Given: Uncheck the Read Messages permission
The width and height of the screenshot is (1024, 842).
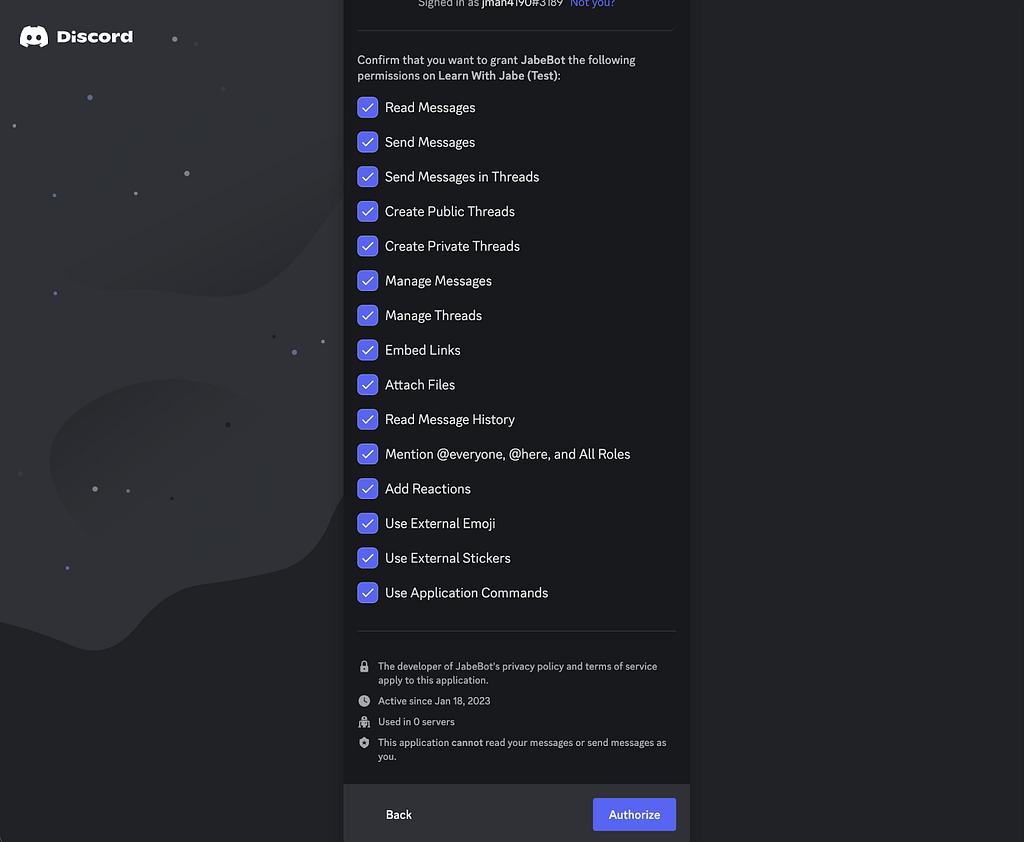Looking at the screenshot, I should click(368, 107).
